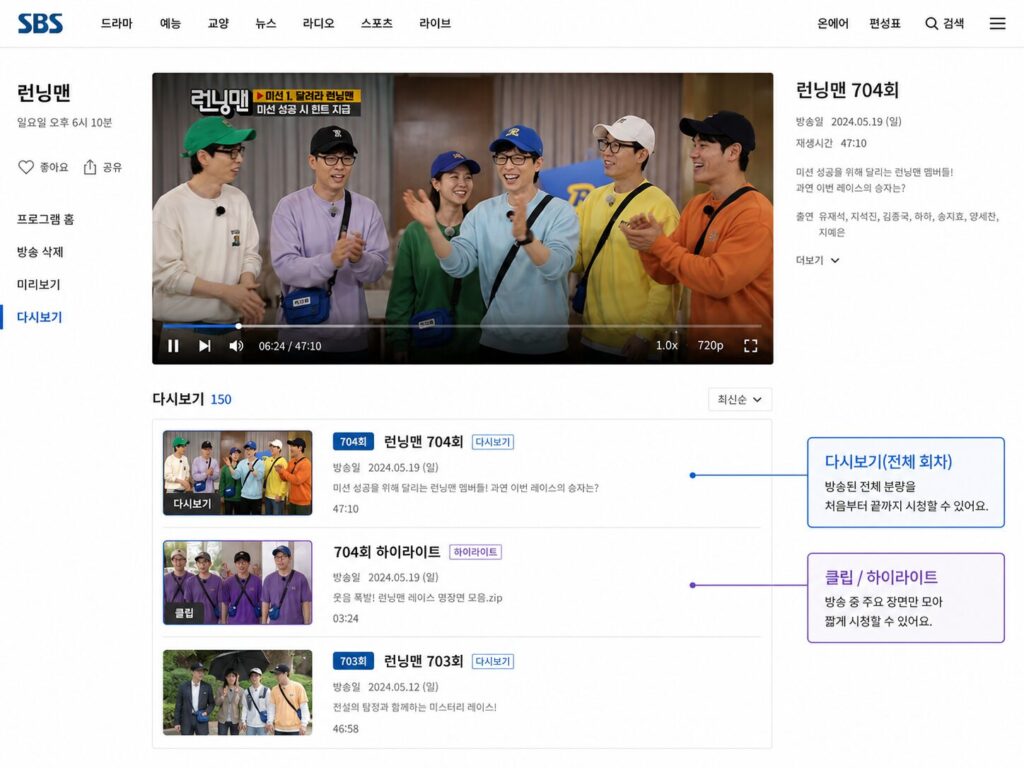The image size is (1024, 768).
Task: Expand 더보기 episode details
Action: pyautogui.click(x=817, y=260)
